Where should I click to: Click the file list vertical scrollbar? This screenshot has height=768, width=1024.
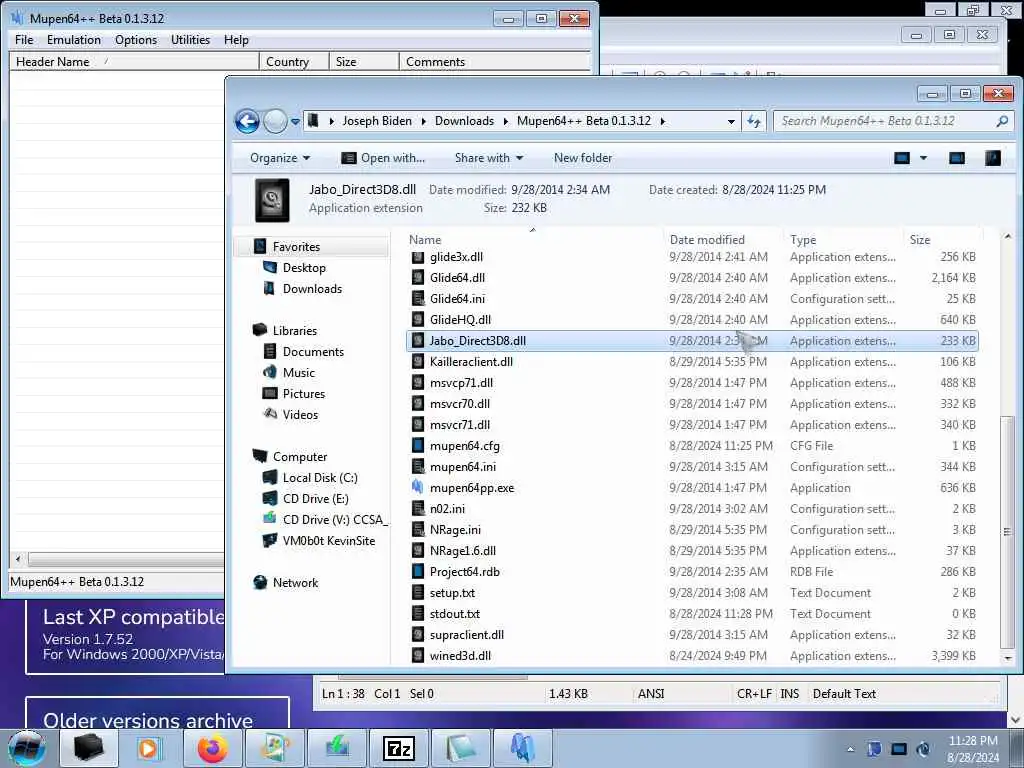pos(1007,530)
